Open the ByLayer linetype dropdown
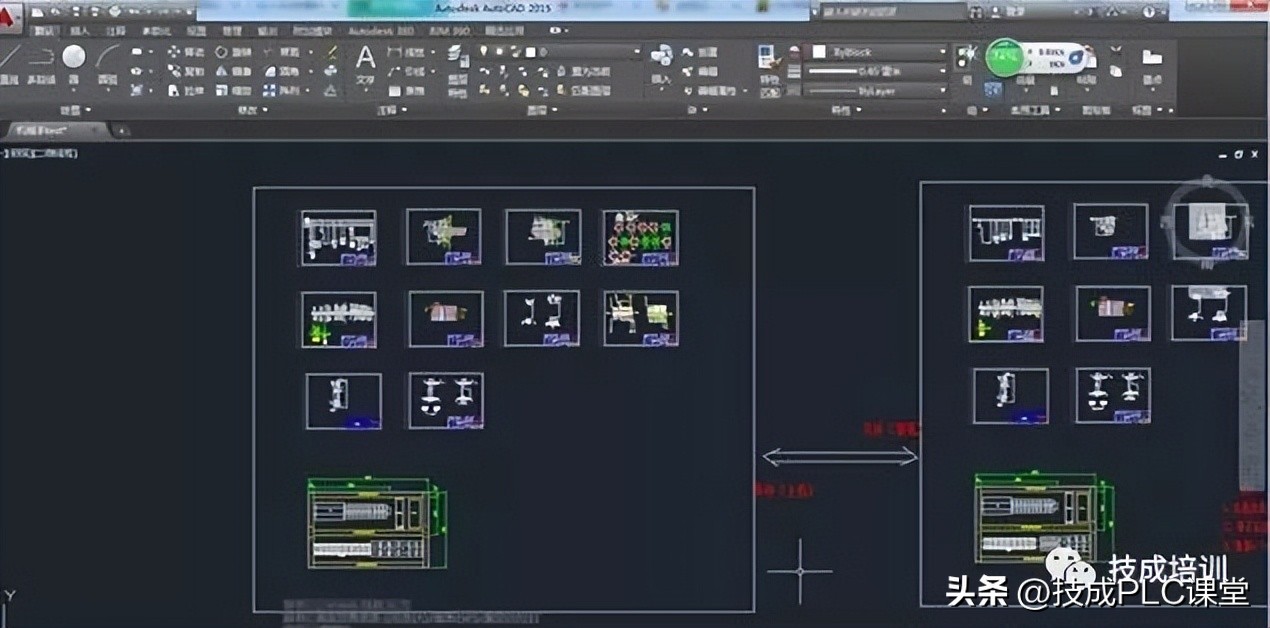1270x628 pixels. tap(942, 91)
